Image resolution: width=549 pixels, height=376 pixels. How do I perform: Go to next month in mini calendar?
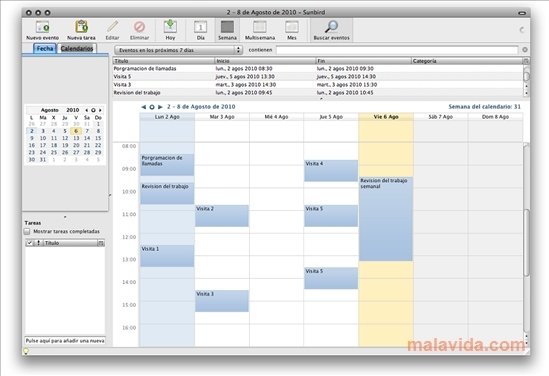[x=100, y=110]
